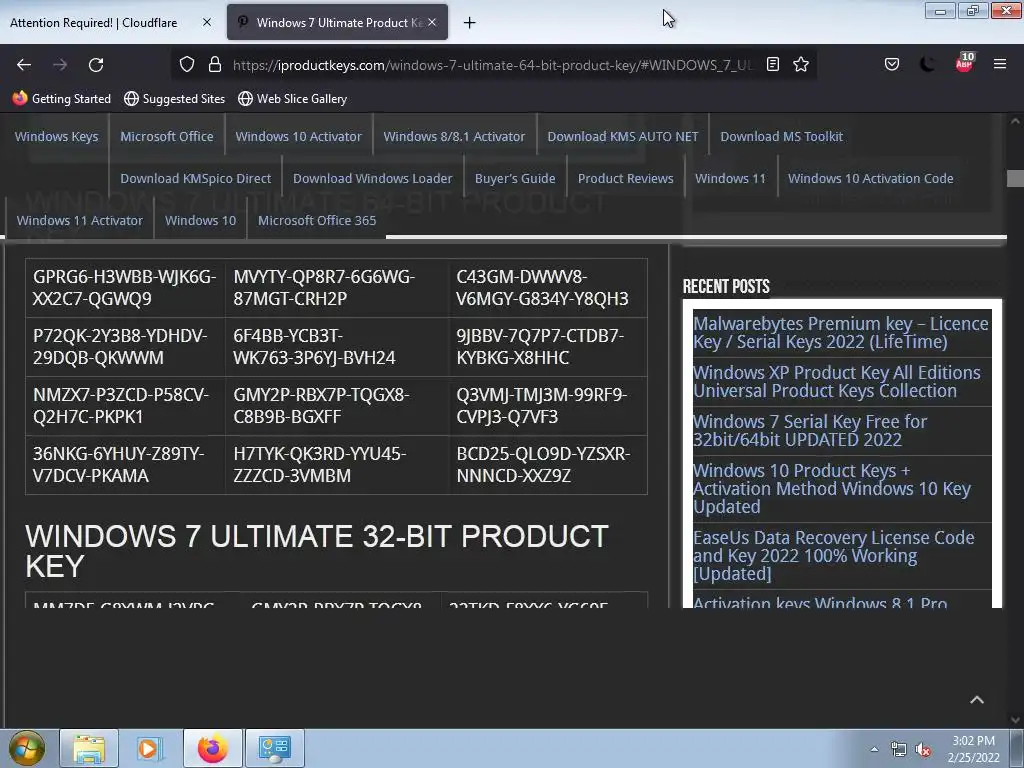Open the Windows XP Product Key post
The image size is (1024, 768).
tap(837, 381)
